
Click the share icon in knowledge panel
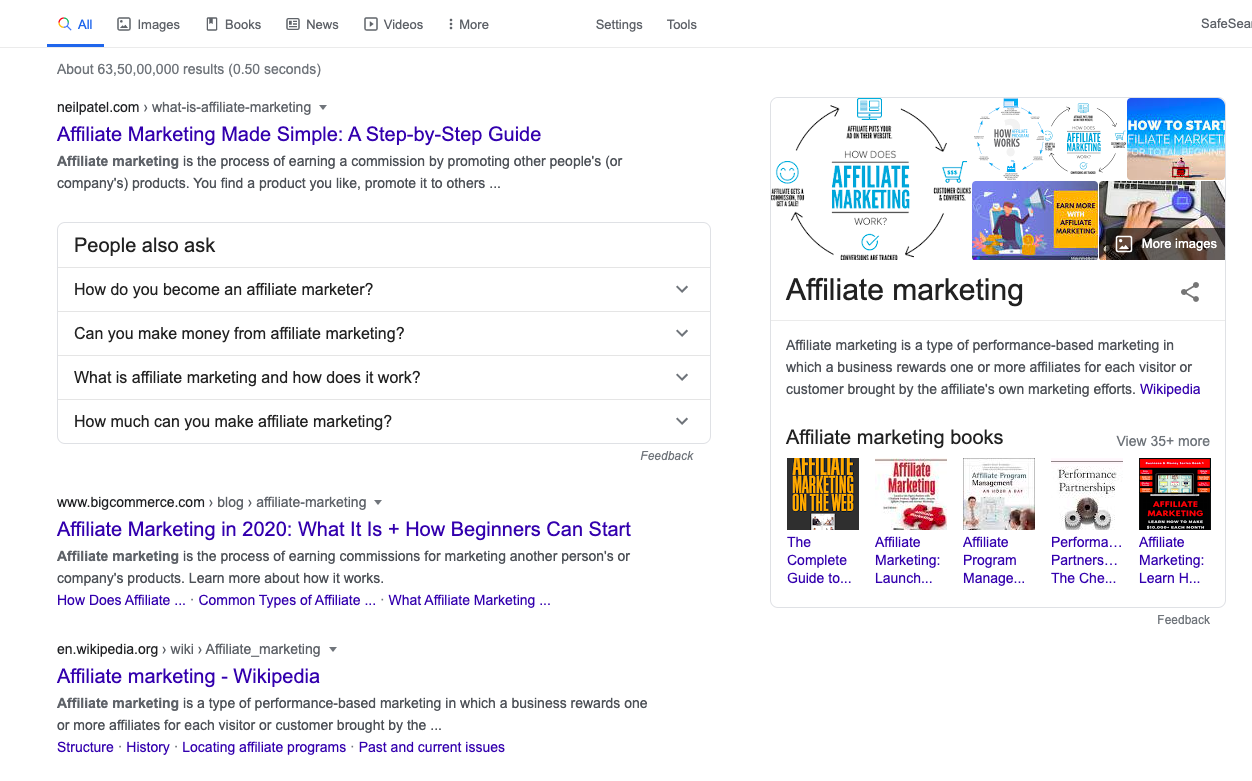coord(1189,292)
